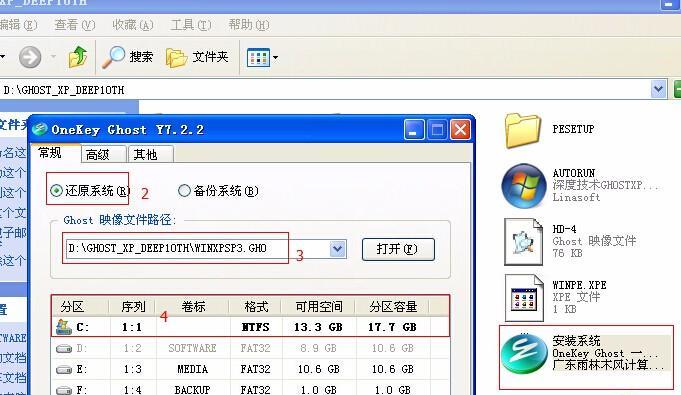Click the PESETUP folder name
Image resolution: width=681 pixels, height=395 pixels.
coord(573,129)
